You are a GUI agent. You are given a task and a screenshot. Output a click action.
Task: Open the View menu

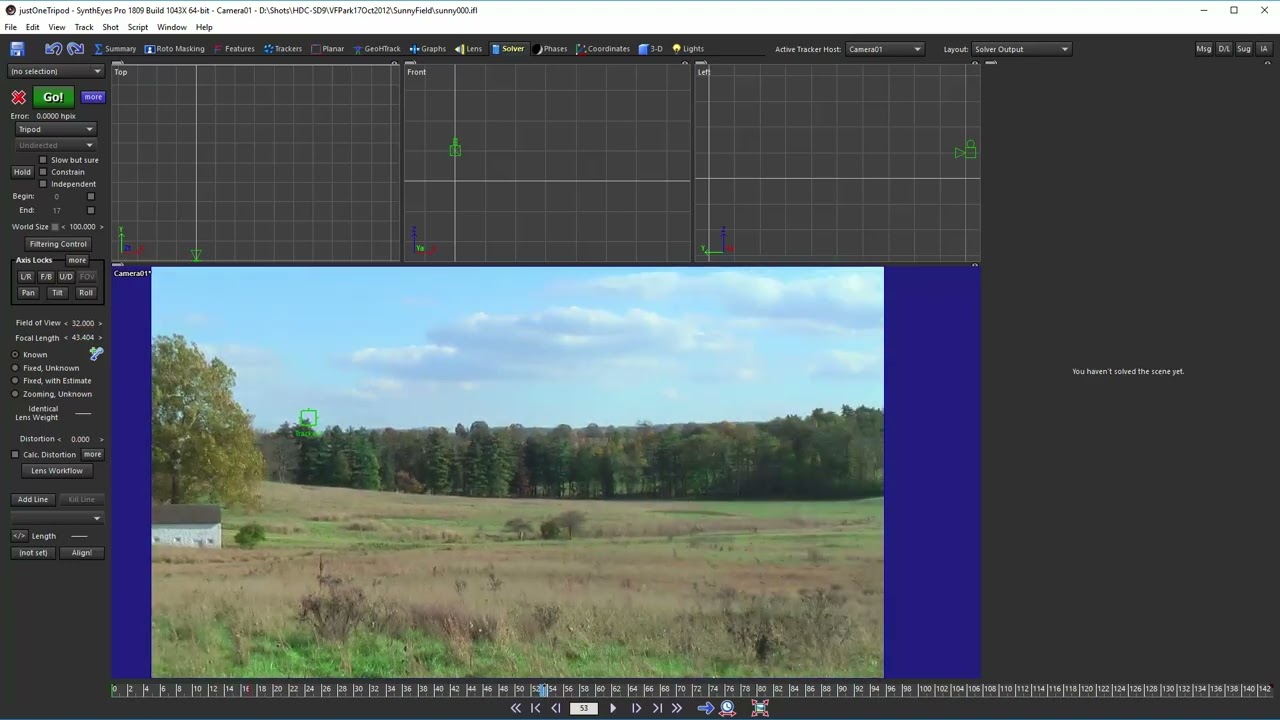(57, 27)
